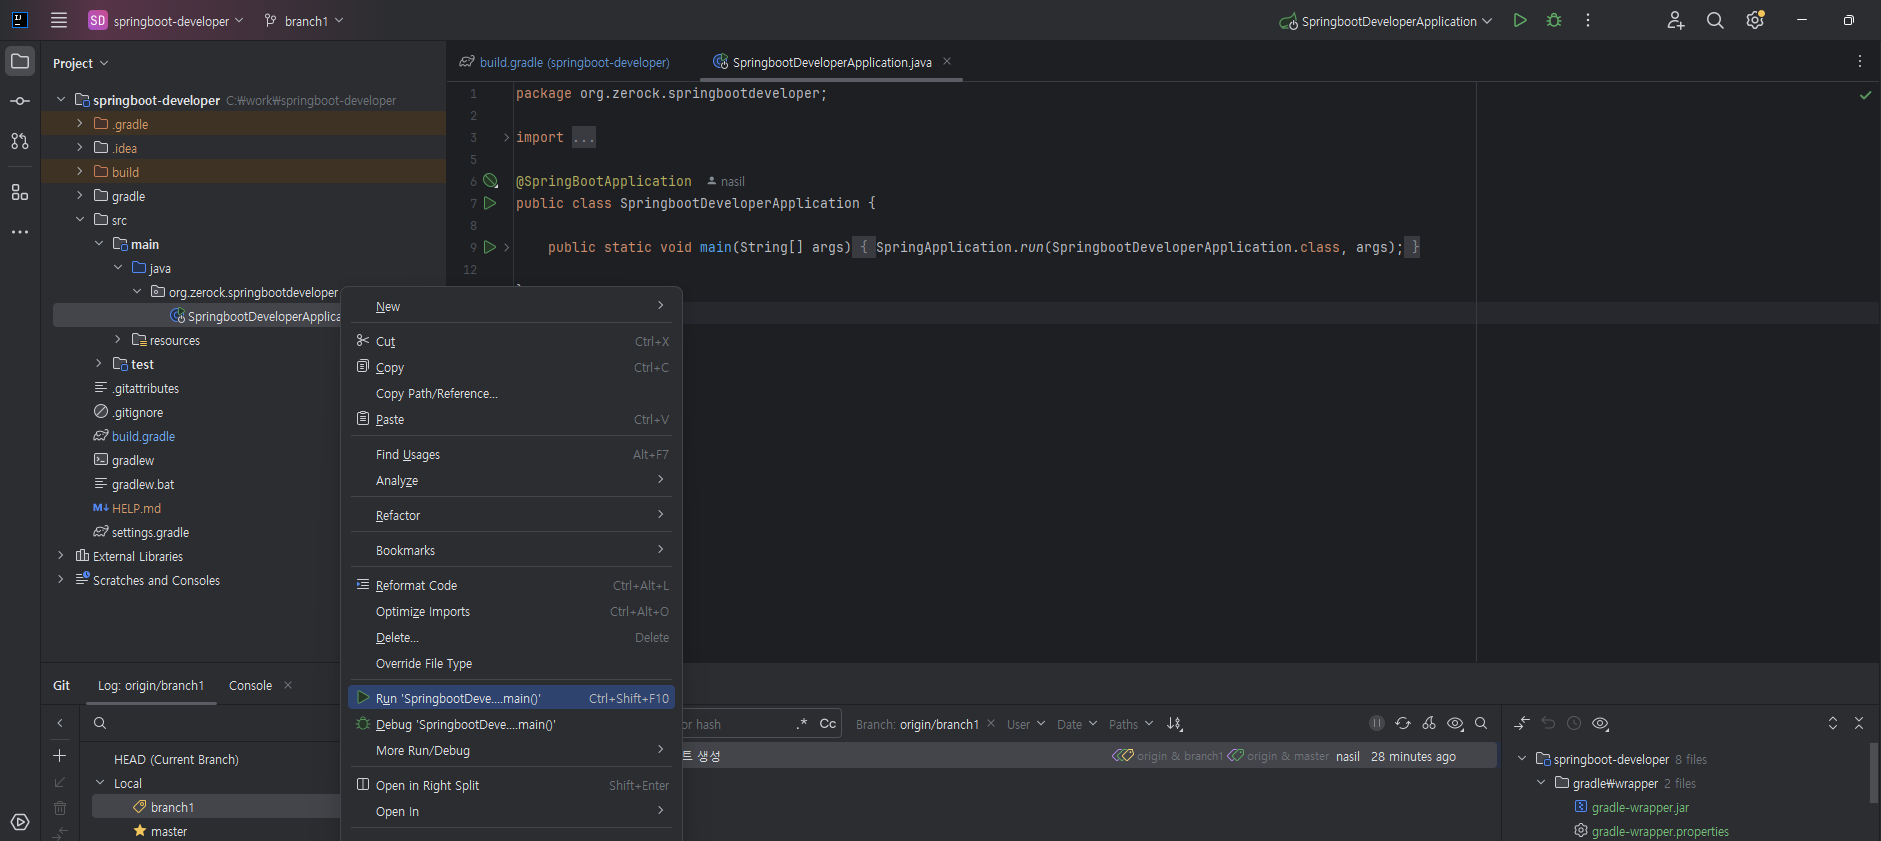Open springboot-developer project dropdown
The height and width of the screenshot is (841, 1881).
pyautogui.click(x=166, y=21)
